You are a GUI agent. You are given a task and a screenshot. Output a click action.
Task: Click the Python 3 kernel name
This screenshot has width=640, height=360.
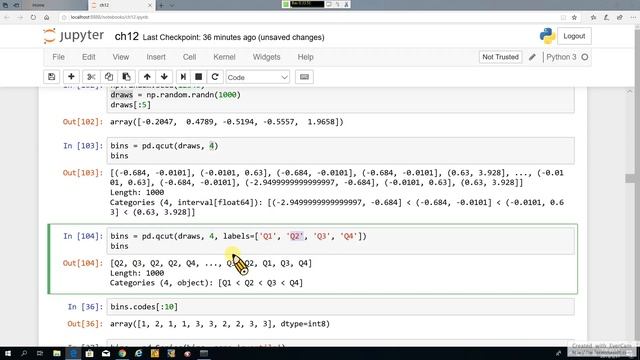click(x=561, y=57)
